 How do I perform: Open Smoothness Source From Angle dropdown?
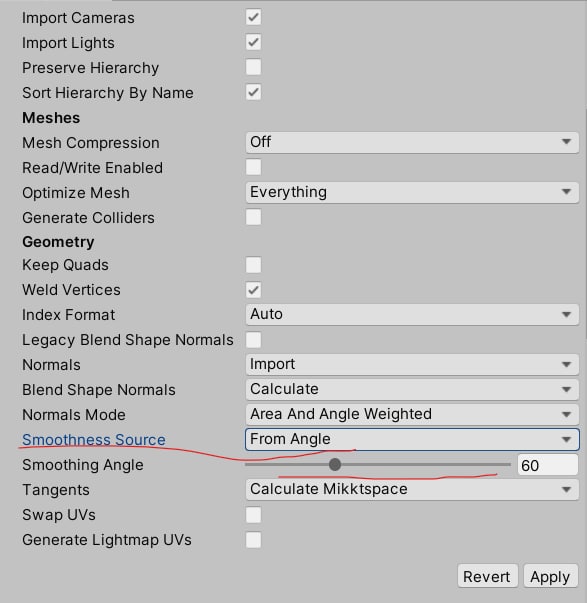(412, 440)
